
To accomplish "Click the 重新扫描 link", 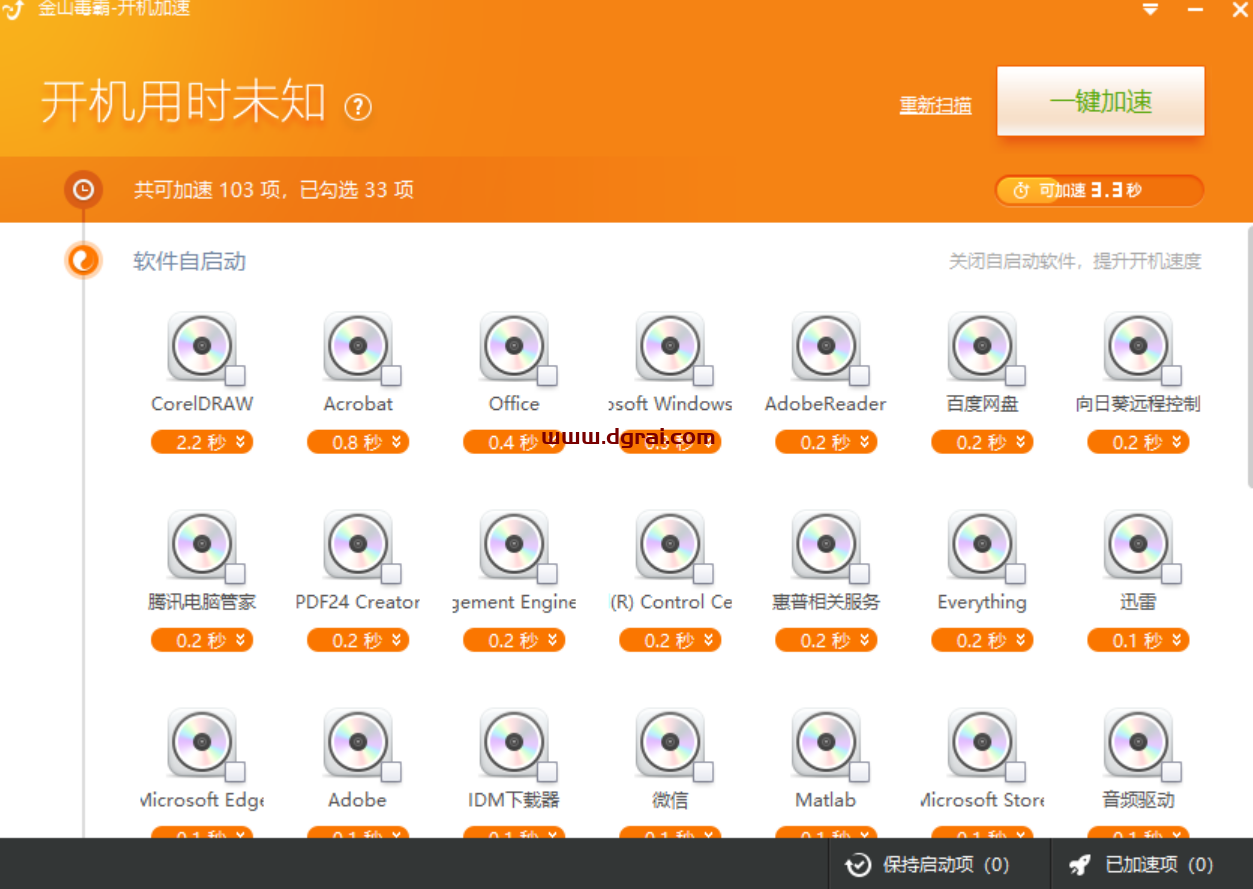I will coord(935,104).
